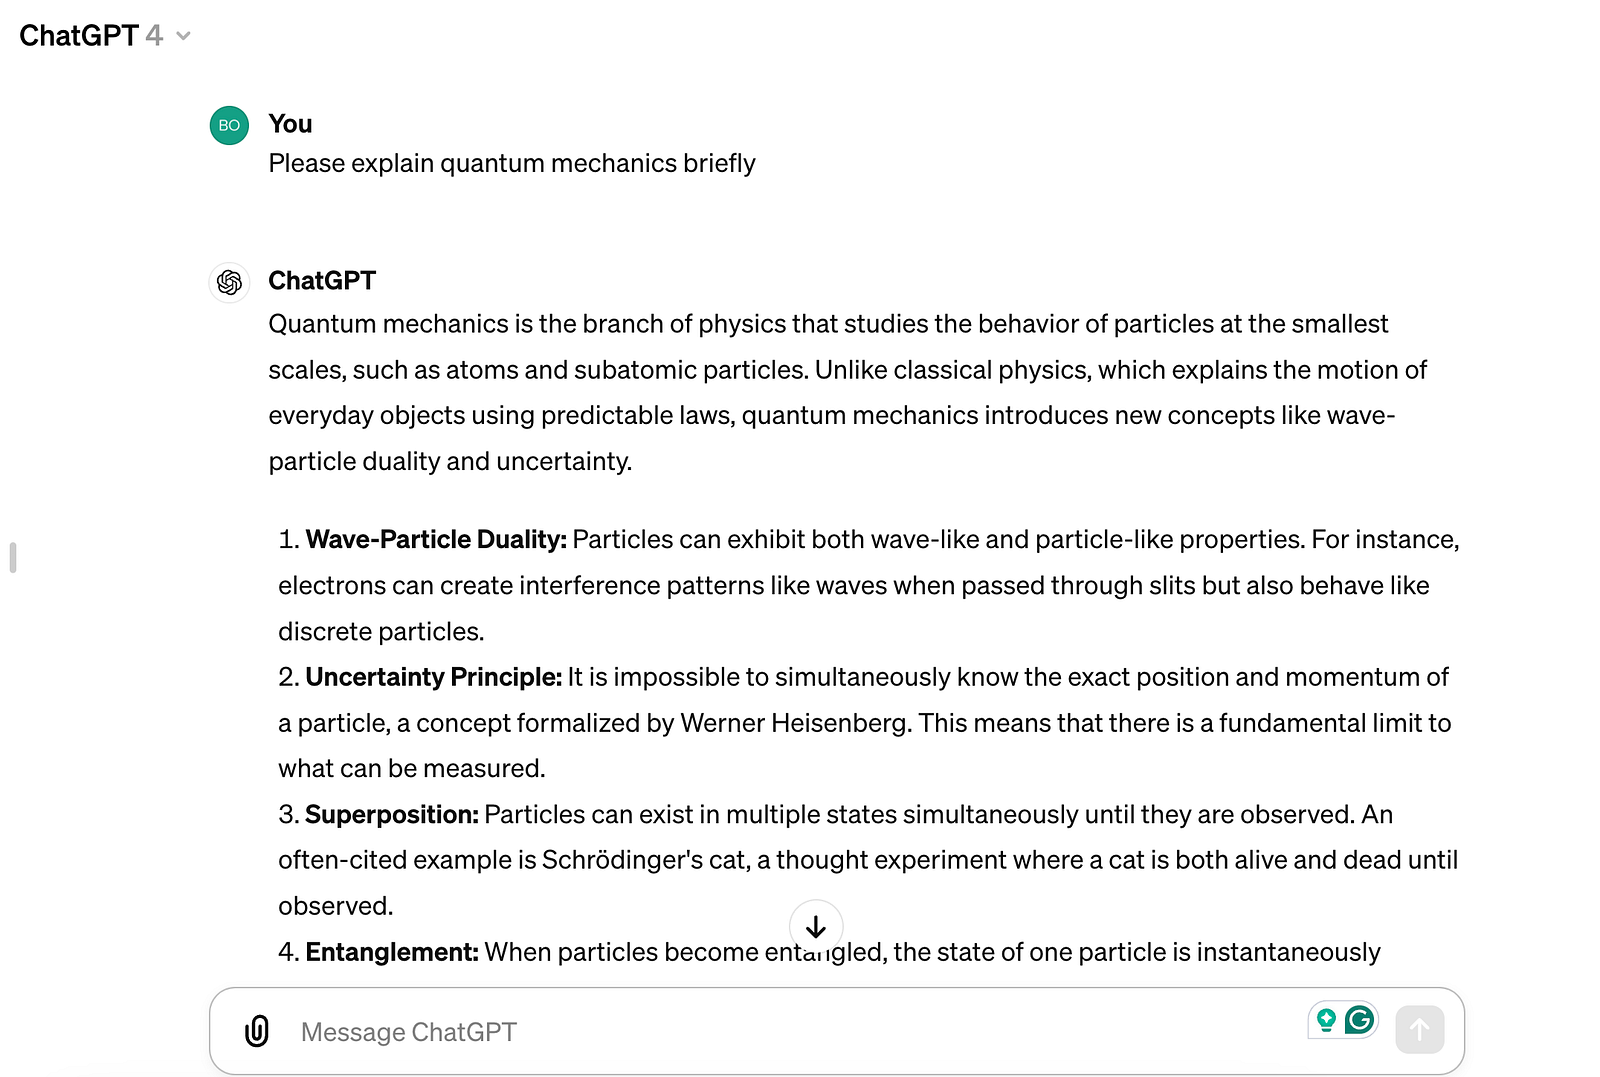Click the intro paragraph starting 'Quantum mechanics is'

click(848, 392)
